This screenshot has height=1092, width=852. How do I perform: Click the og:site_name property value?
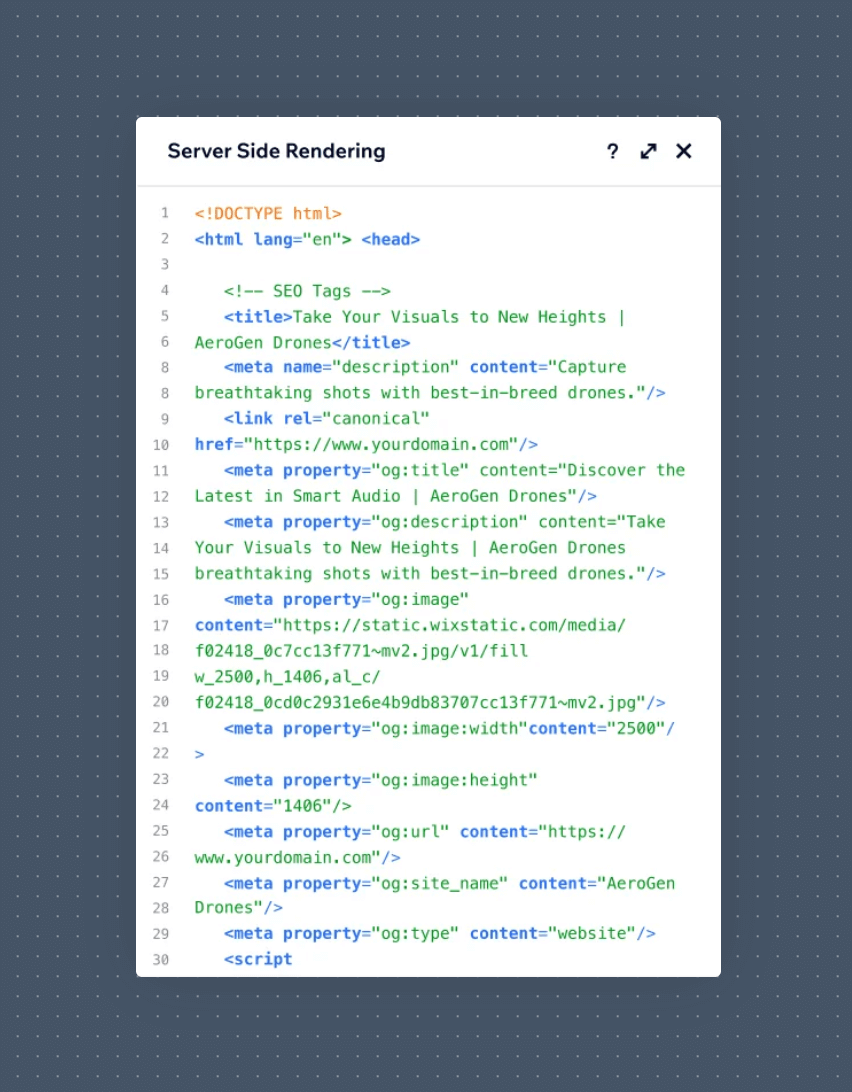(x=439, y=884)
